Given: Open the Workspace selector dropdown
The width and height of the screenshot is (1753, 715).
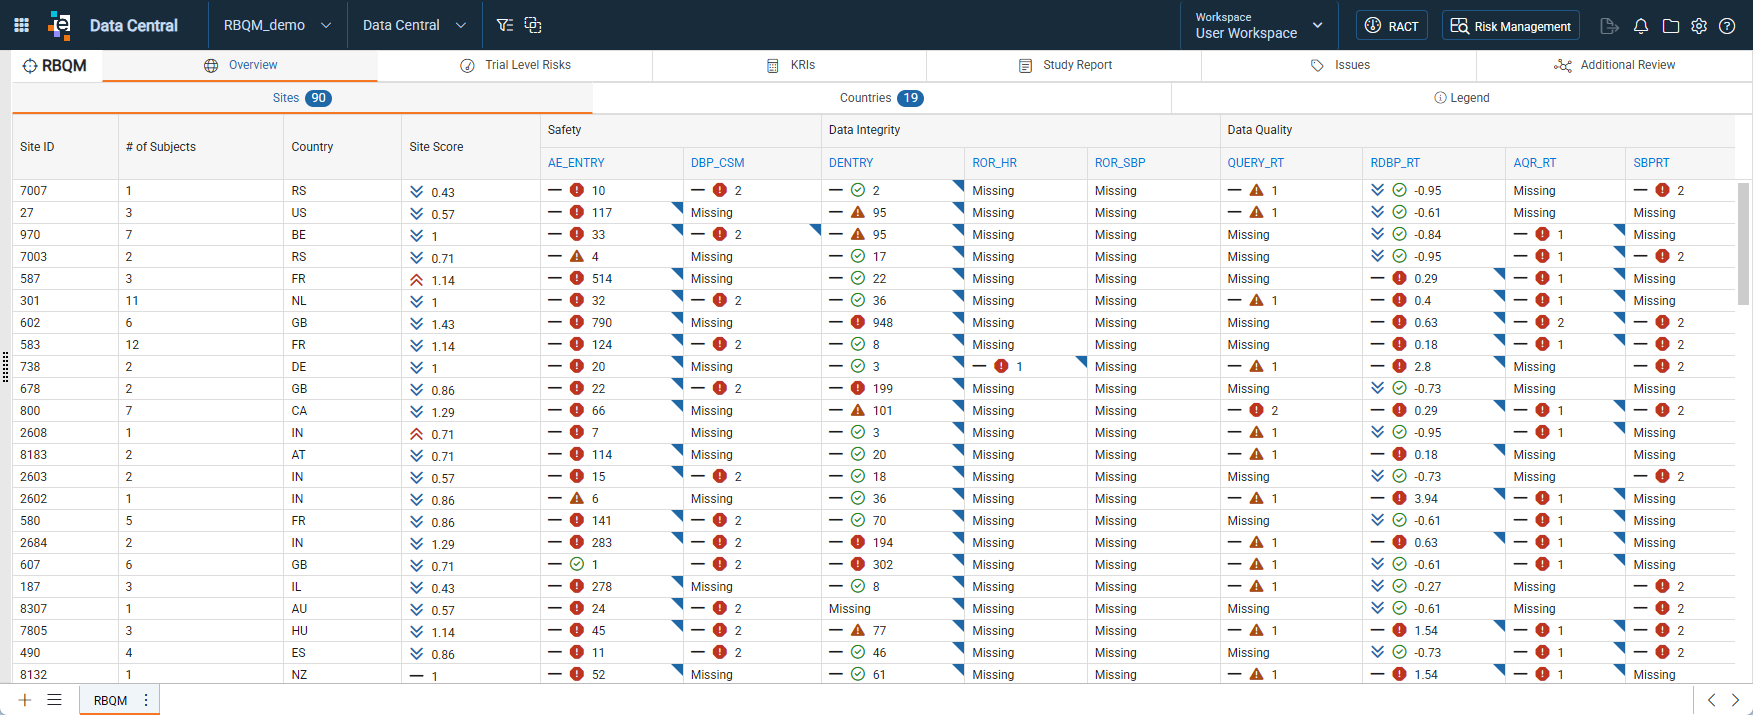Looking at the screenshot, I should (x=1259, y=25).
